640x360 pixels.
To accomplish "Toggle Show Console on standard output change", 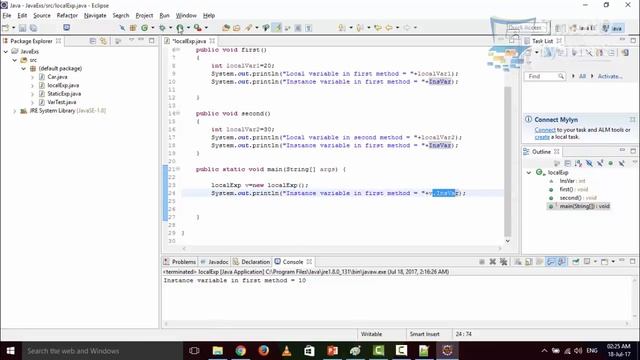I will point(551,262).
